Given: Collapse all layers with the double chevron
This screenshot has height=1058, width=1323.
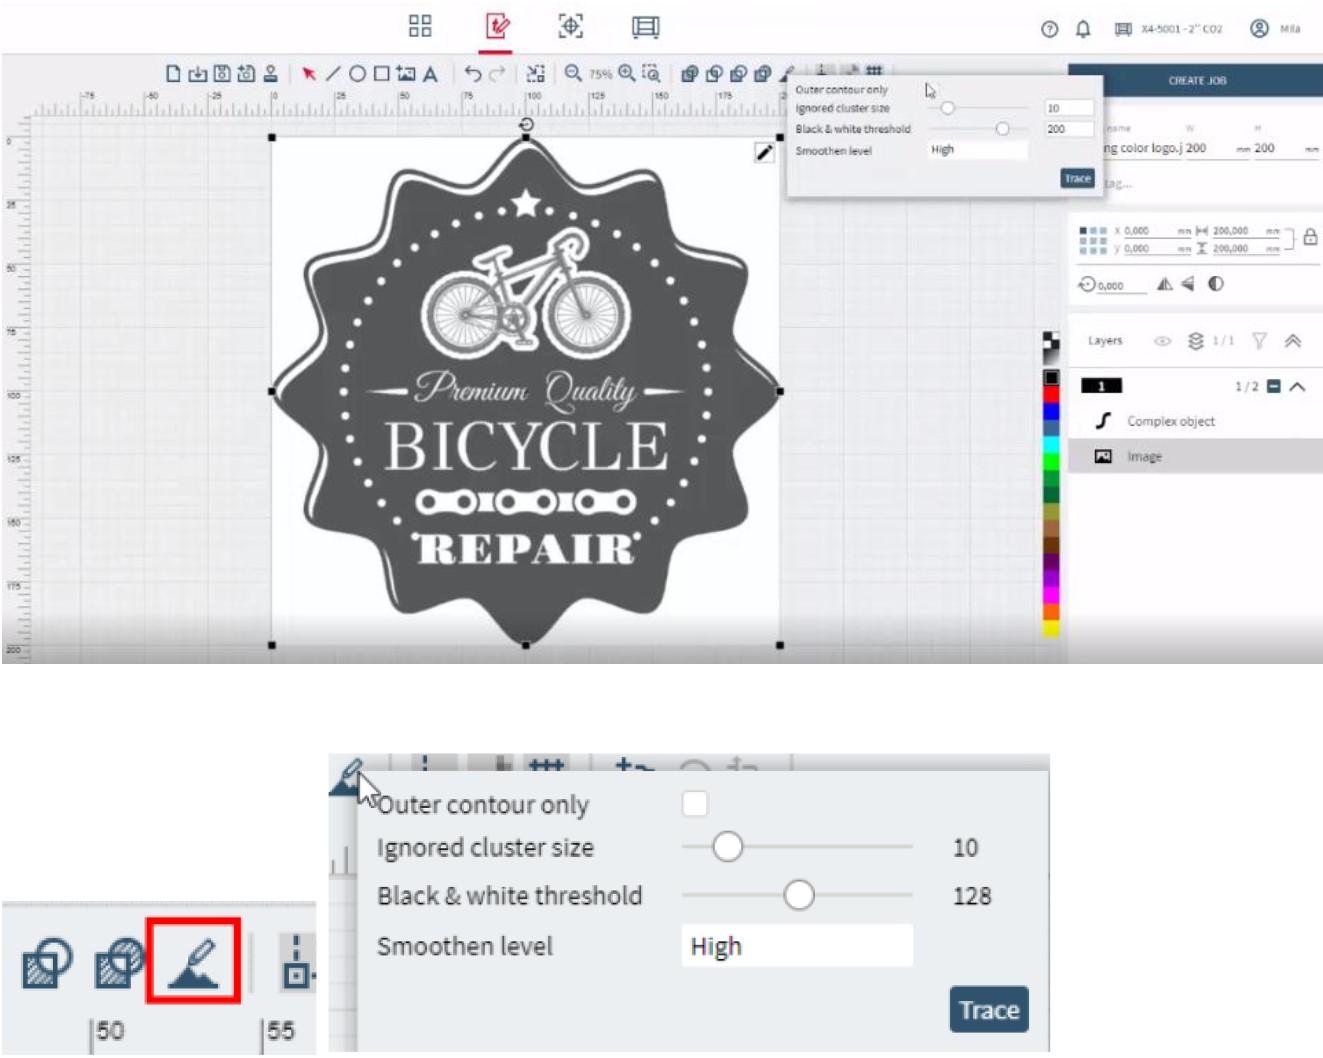Looking at the screenshot, I should 1293,341.
